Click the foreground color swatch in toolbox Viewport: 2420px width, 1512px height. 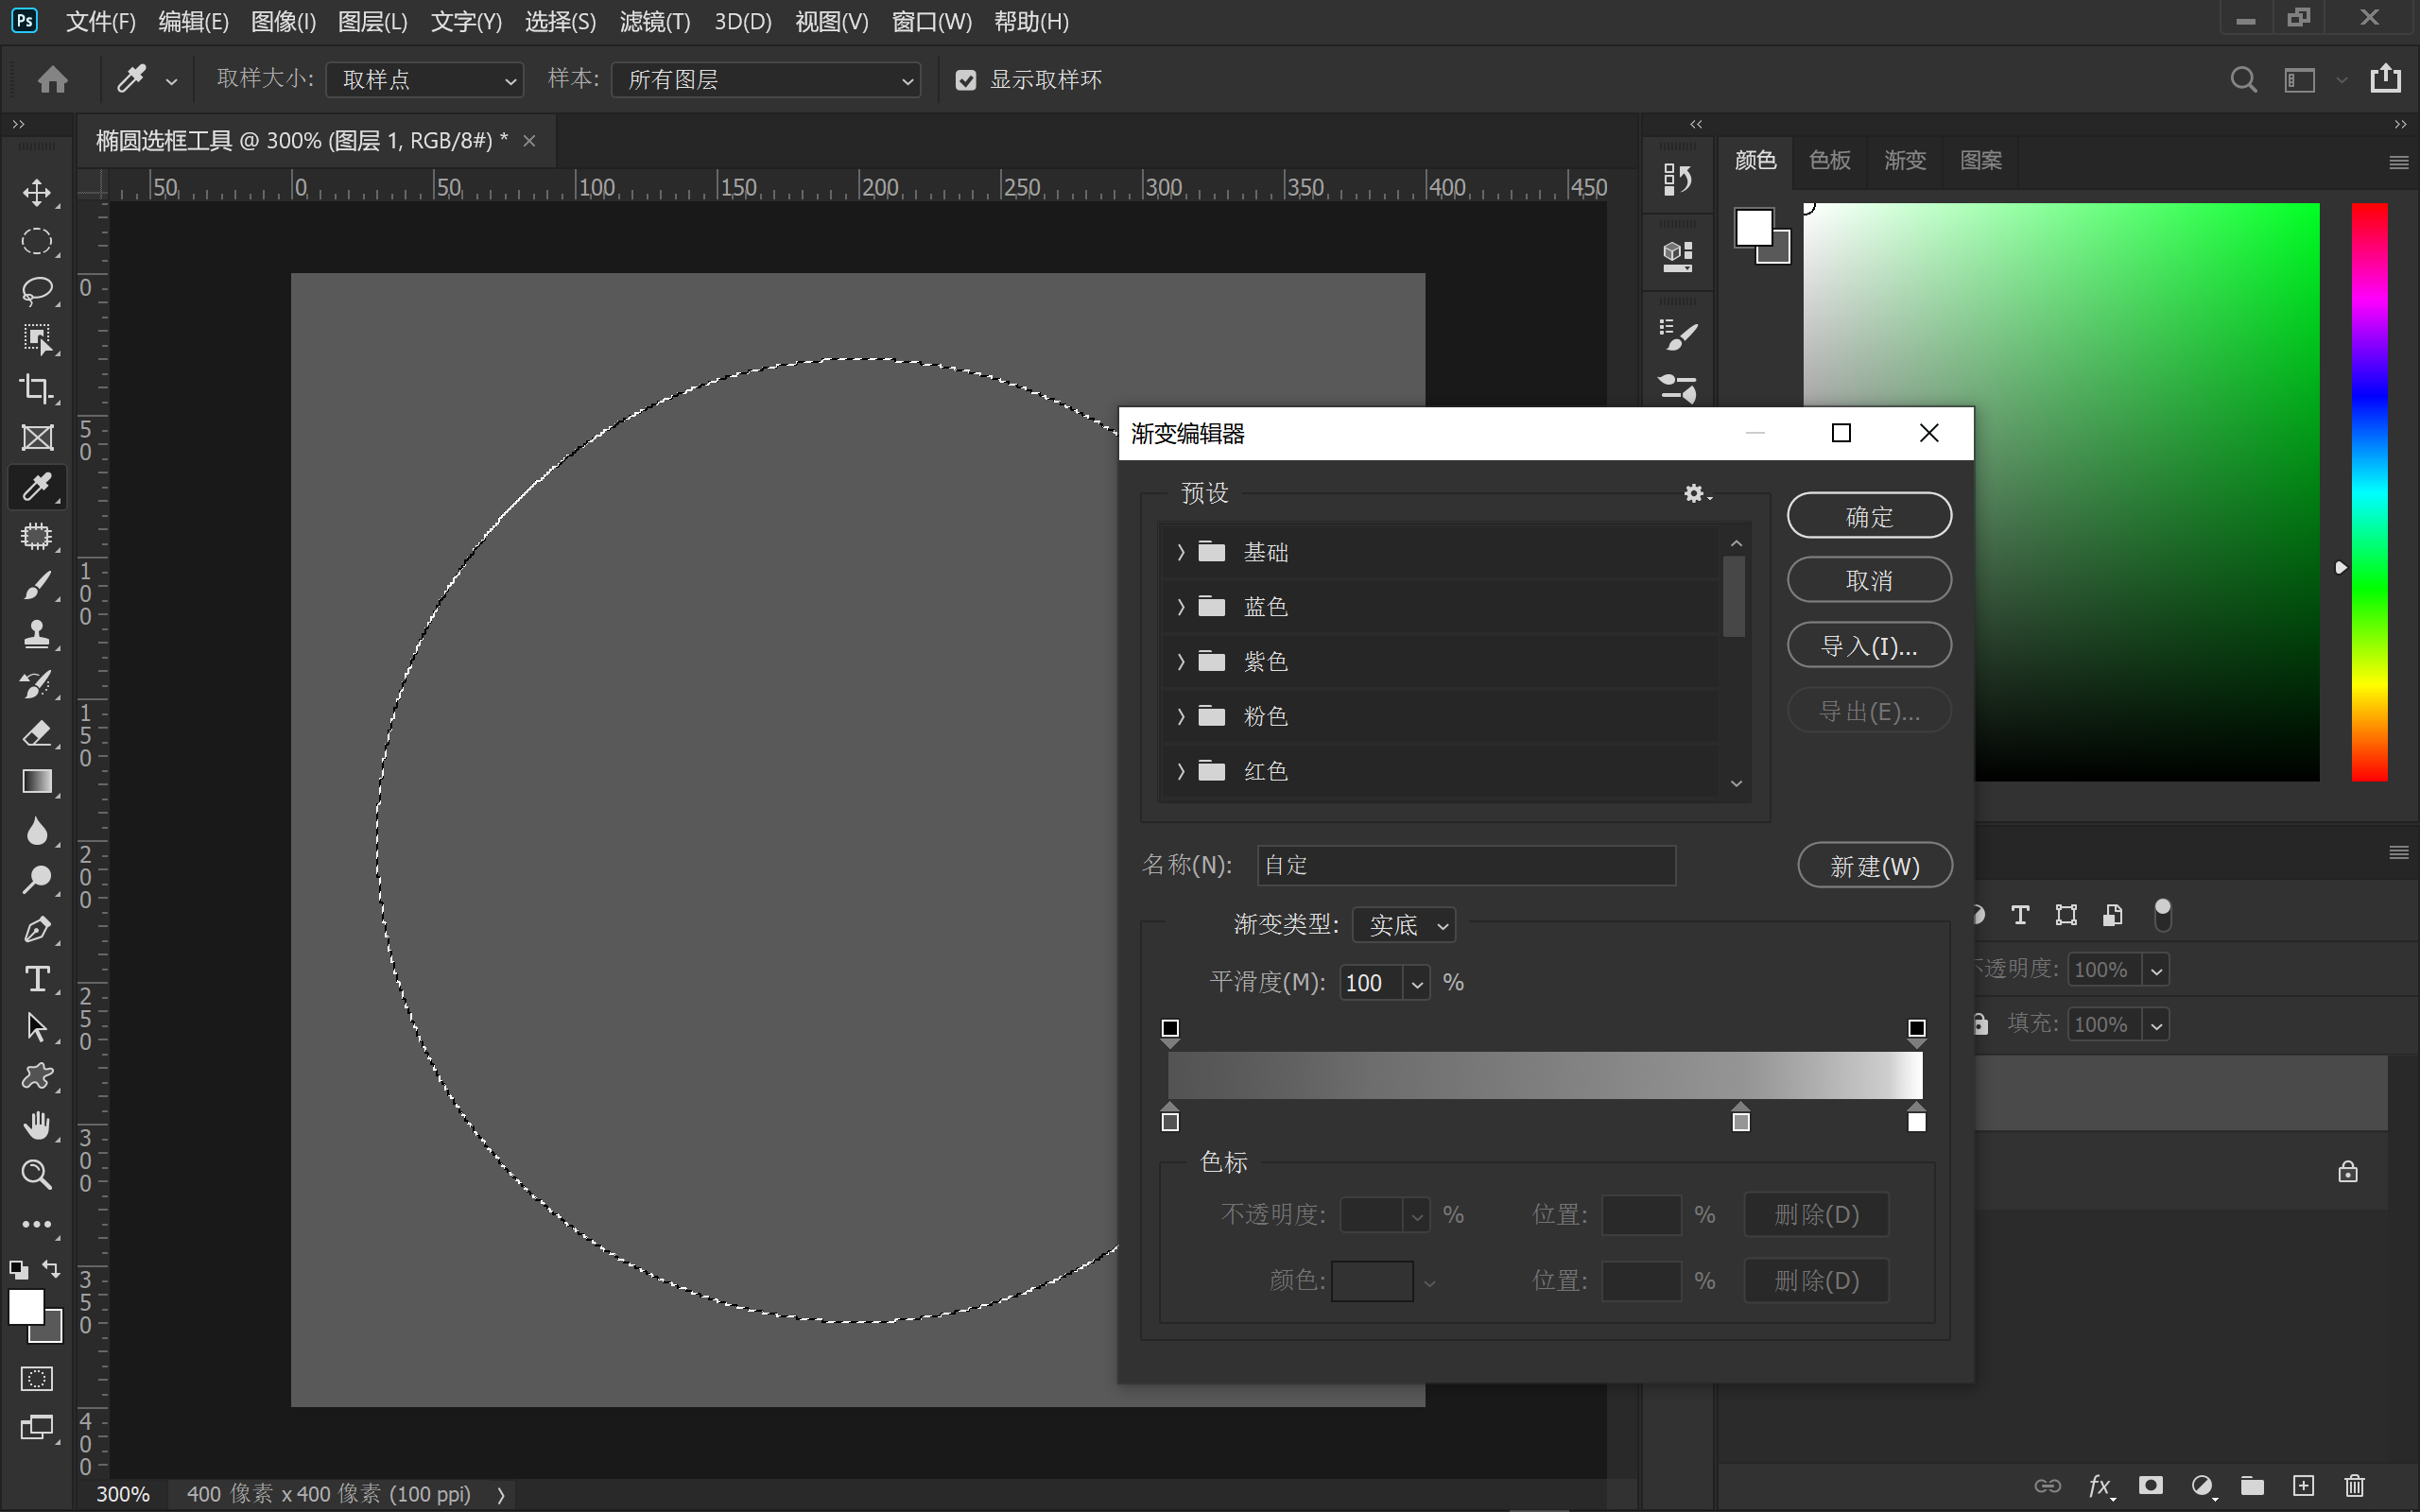click(26, 1307)
